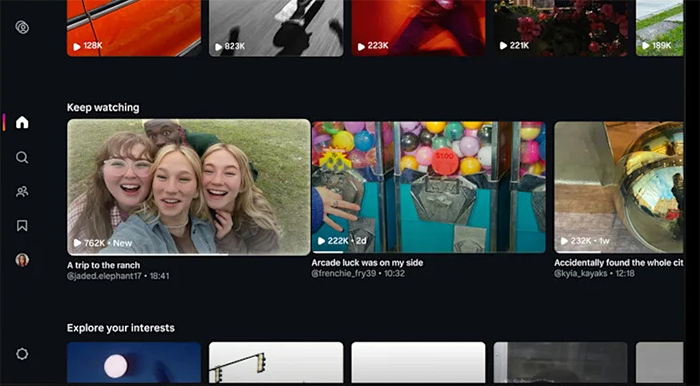Play the video with 223K views
700x386 pixels.
(418, 28)
